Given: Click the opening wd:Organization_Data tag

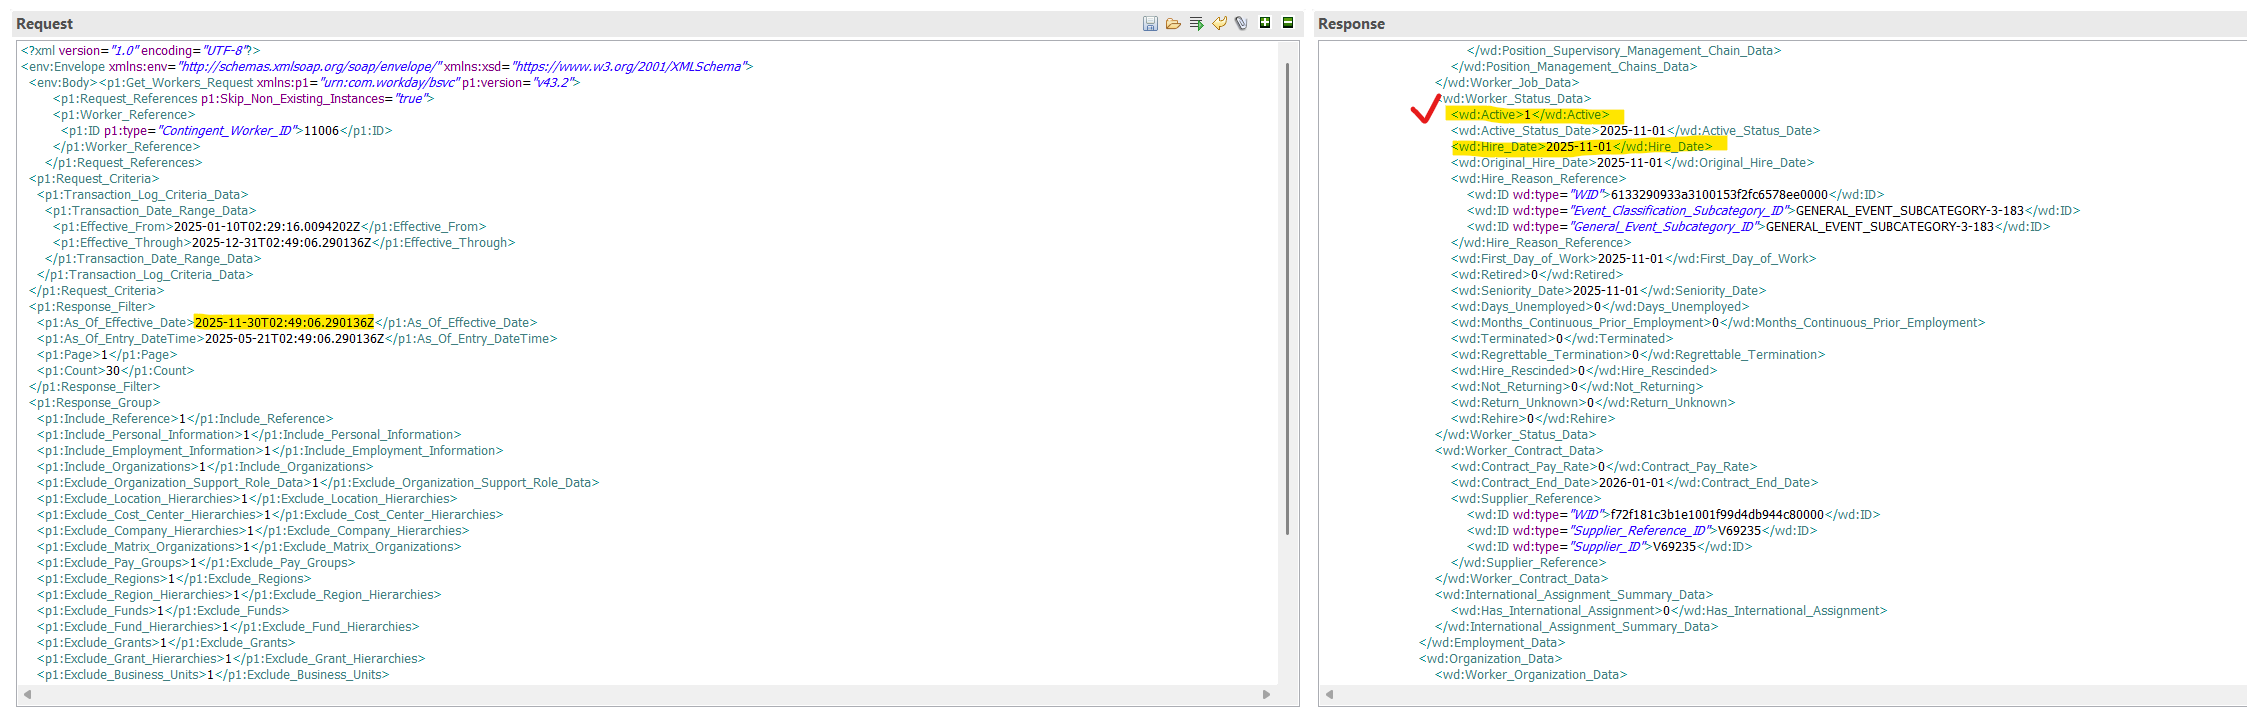Looking at the screenshot, I should (1490, 658).
